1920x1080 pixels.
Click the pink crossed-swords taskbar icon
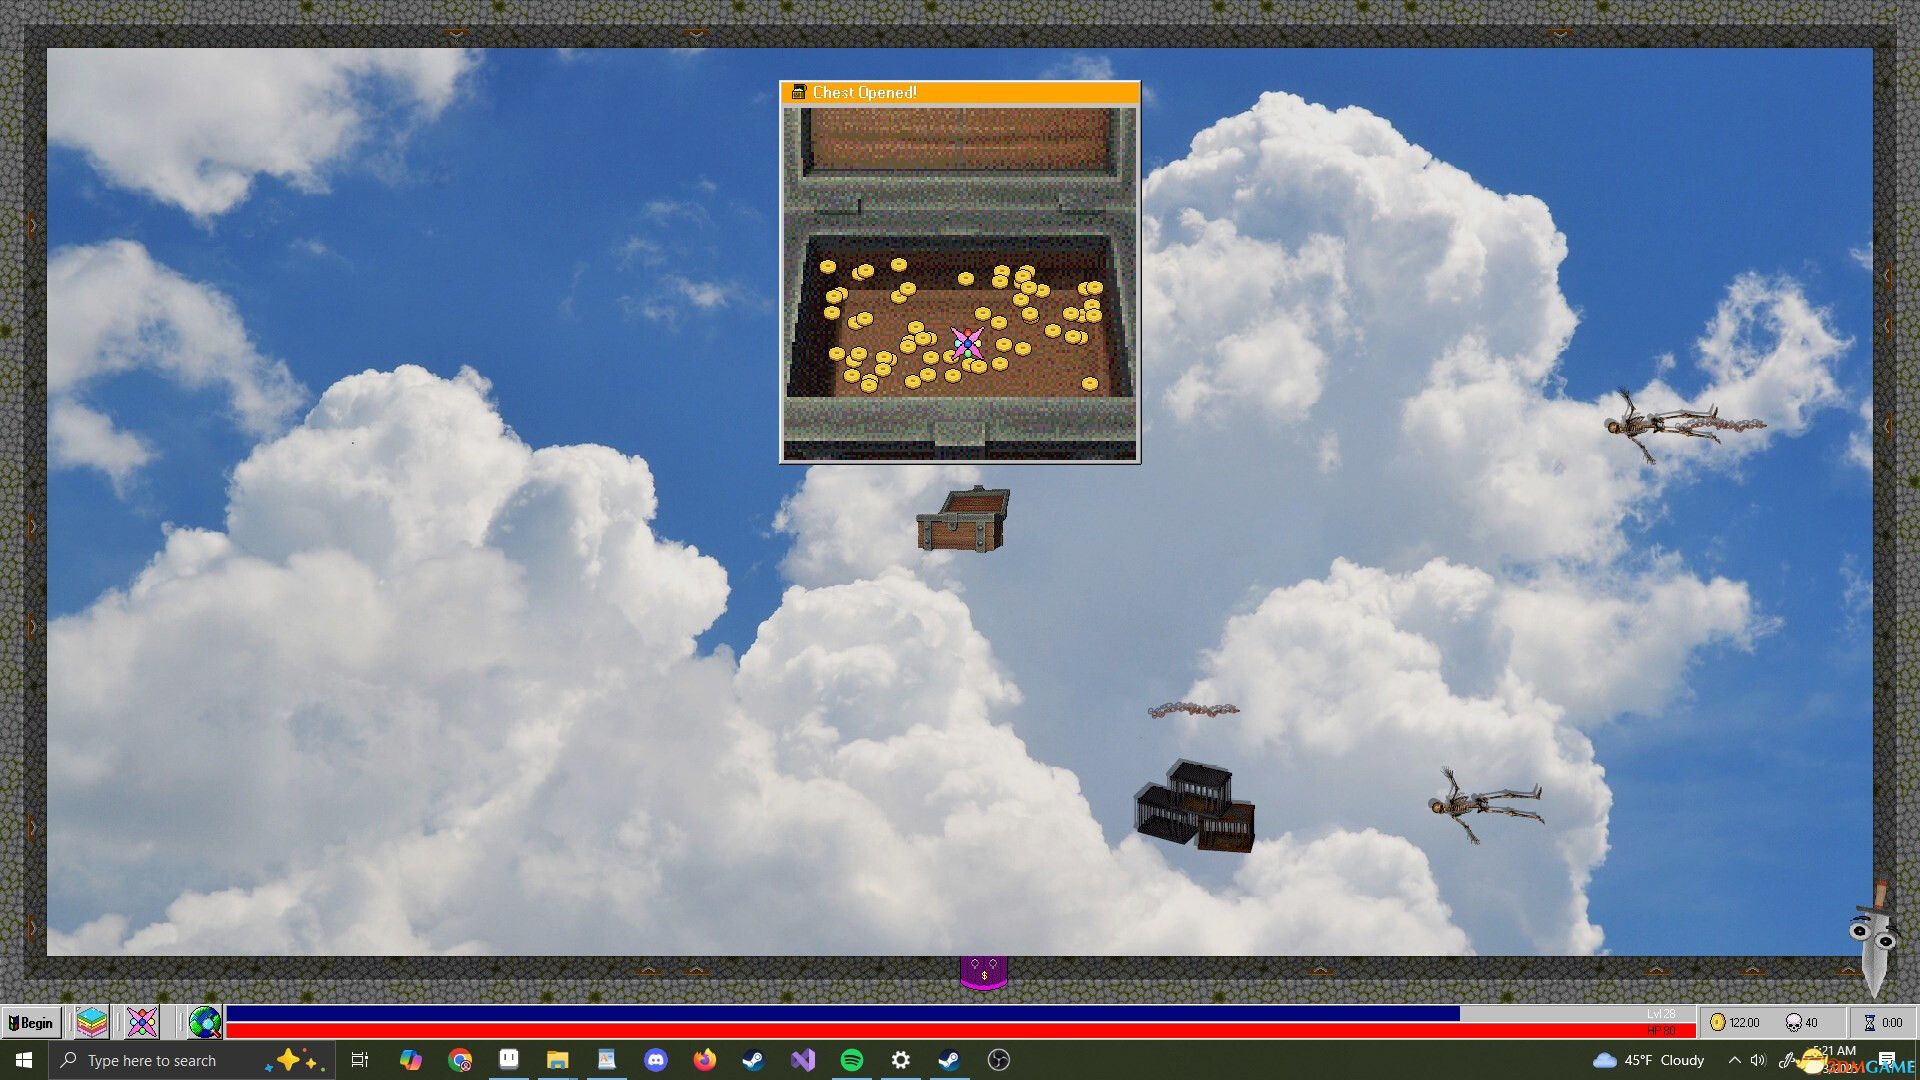[142, 1022]
